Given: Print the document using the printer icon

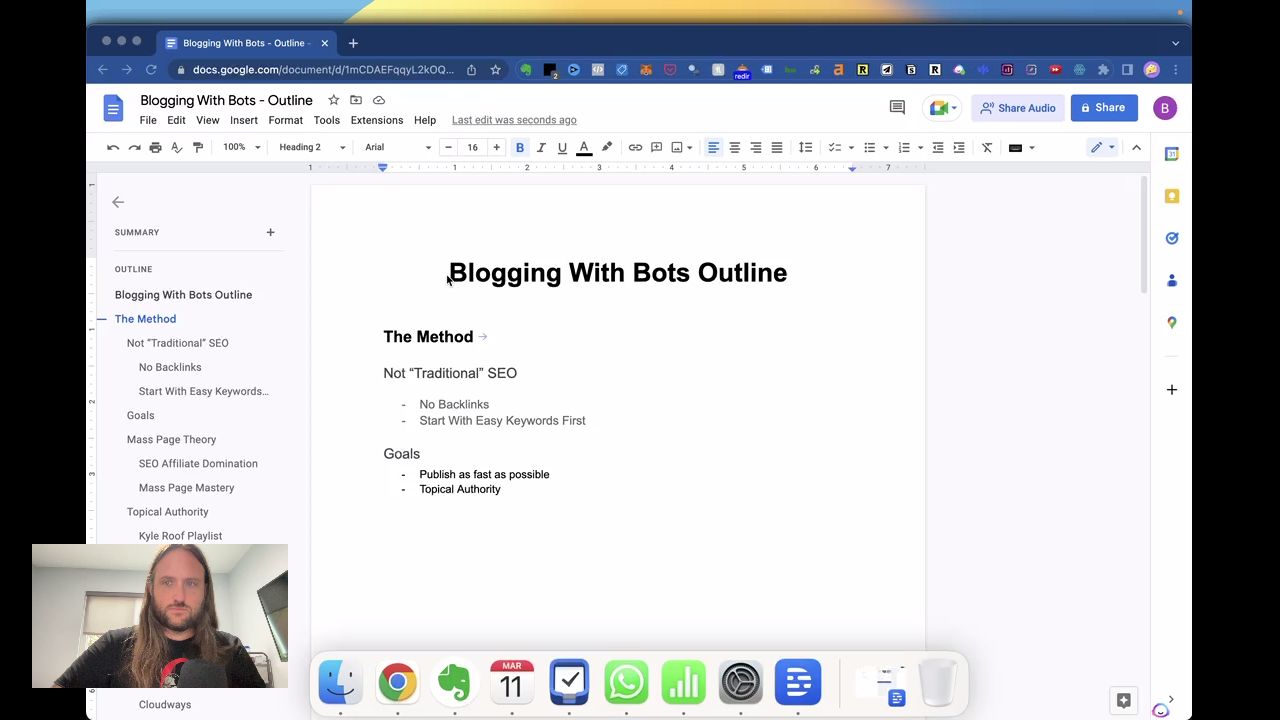Looking at the screenshot, I should tap(155, 148).
